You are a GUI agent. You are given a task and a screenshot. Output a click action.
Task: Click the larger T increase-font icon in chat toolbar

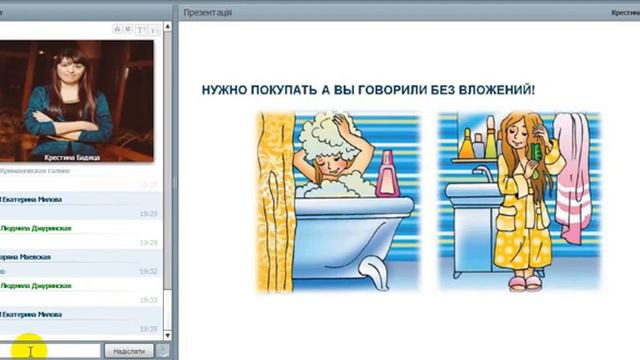(x=140, y=30)
